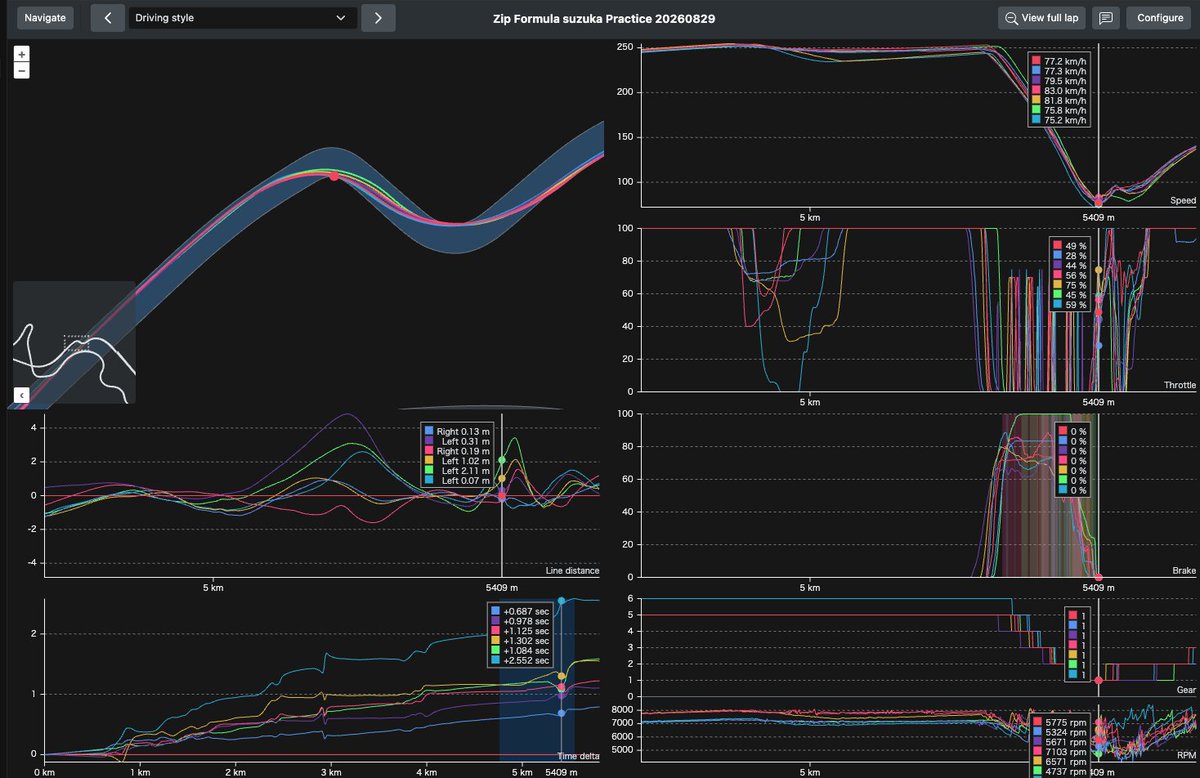Screen dimensions: 1200x778
Task: Click the red brake cursor marker at zero
Action: 1099,577
